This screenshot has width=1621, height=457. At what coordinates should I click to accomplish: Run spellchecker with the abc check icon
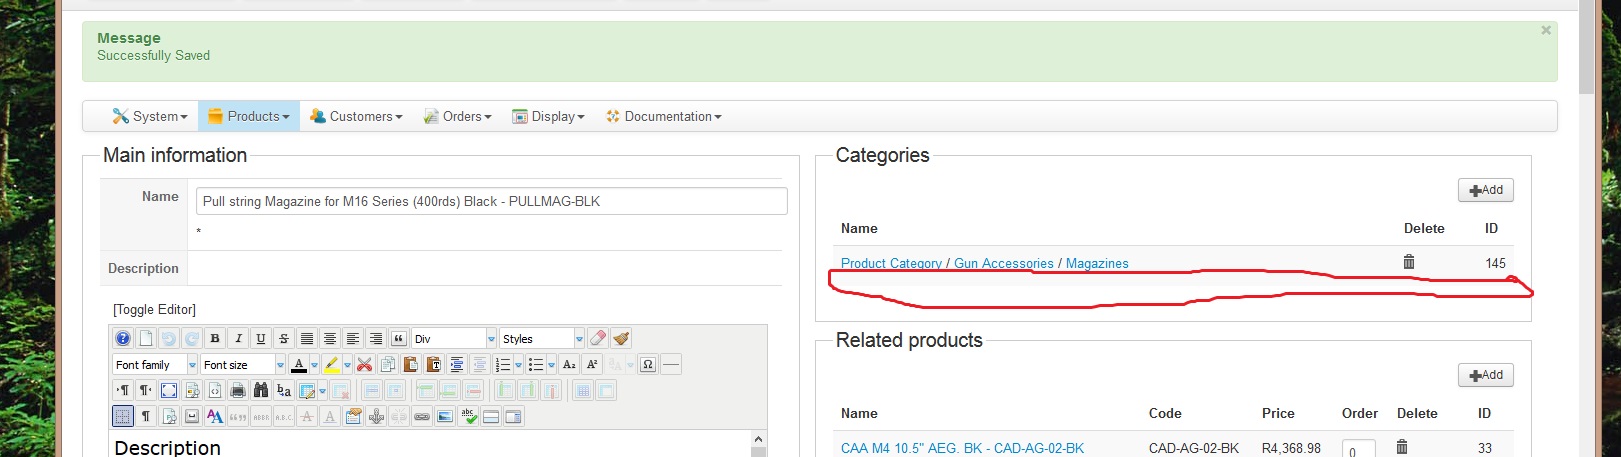click(468, 416)
